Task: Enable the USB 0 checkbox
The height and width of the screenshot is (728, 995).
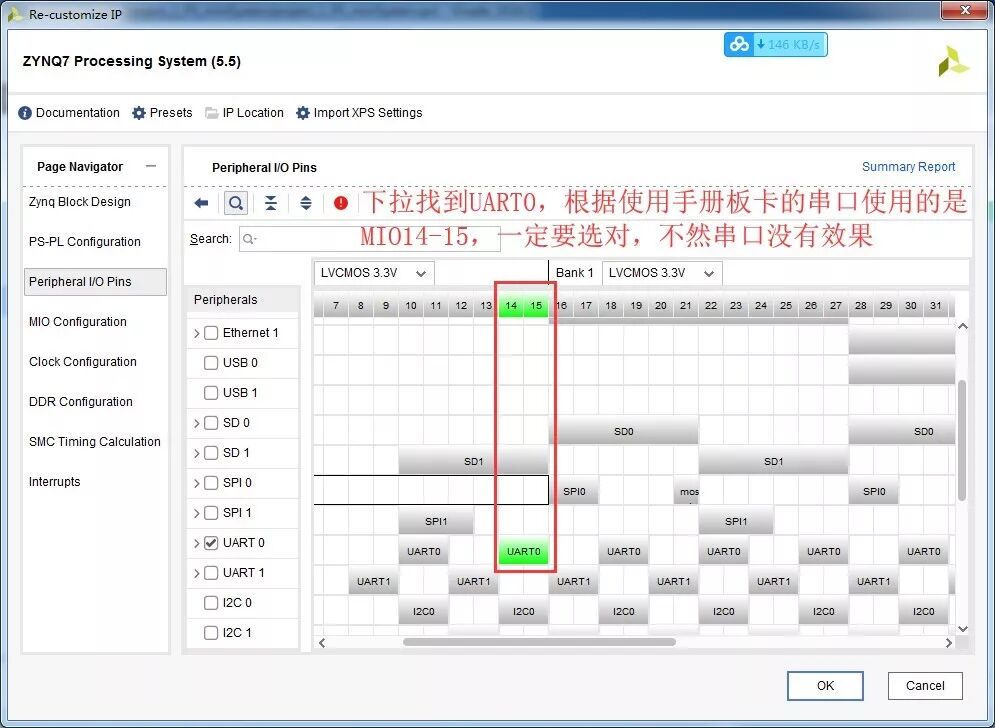Action: point(211,362)
